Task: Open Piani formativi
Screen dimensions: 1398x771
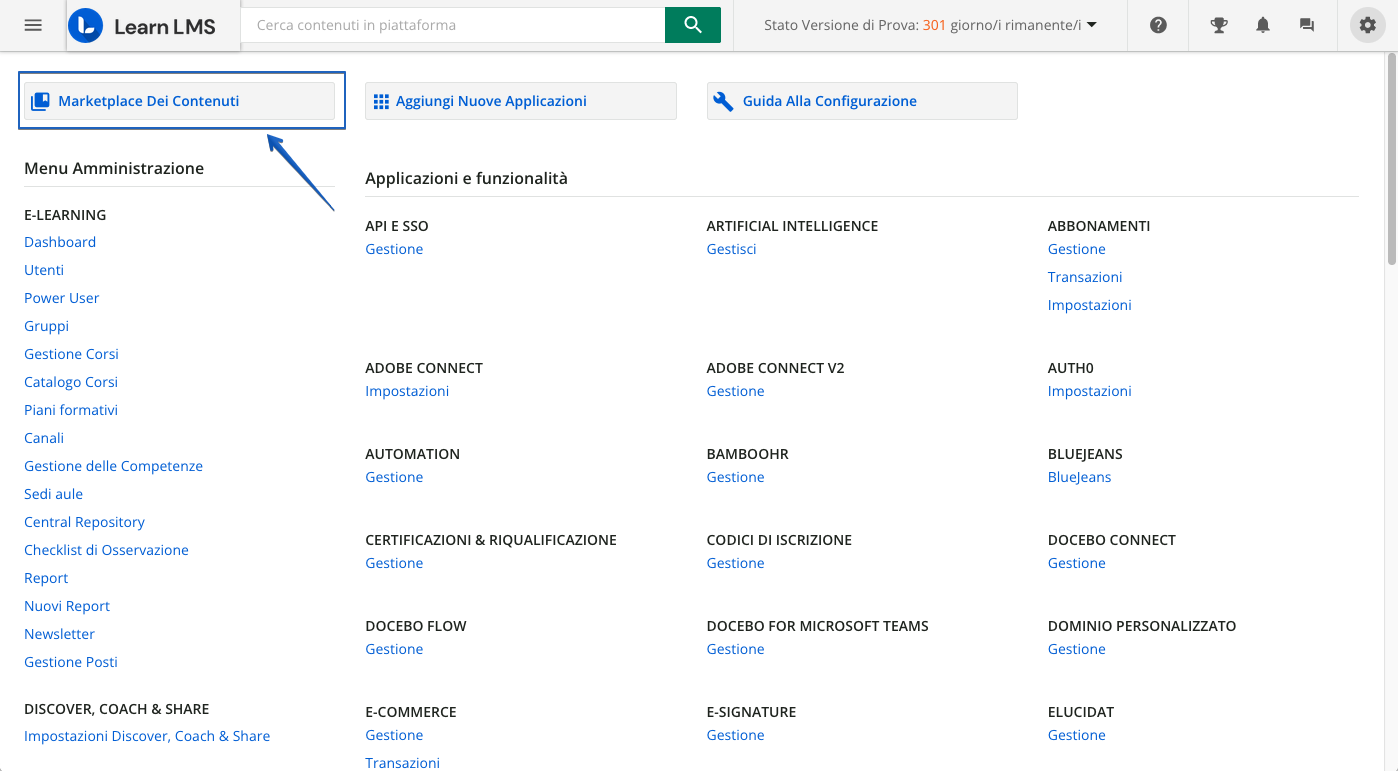Action: (71, 410)
